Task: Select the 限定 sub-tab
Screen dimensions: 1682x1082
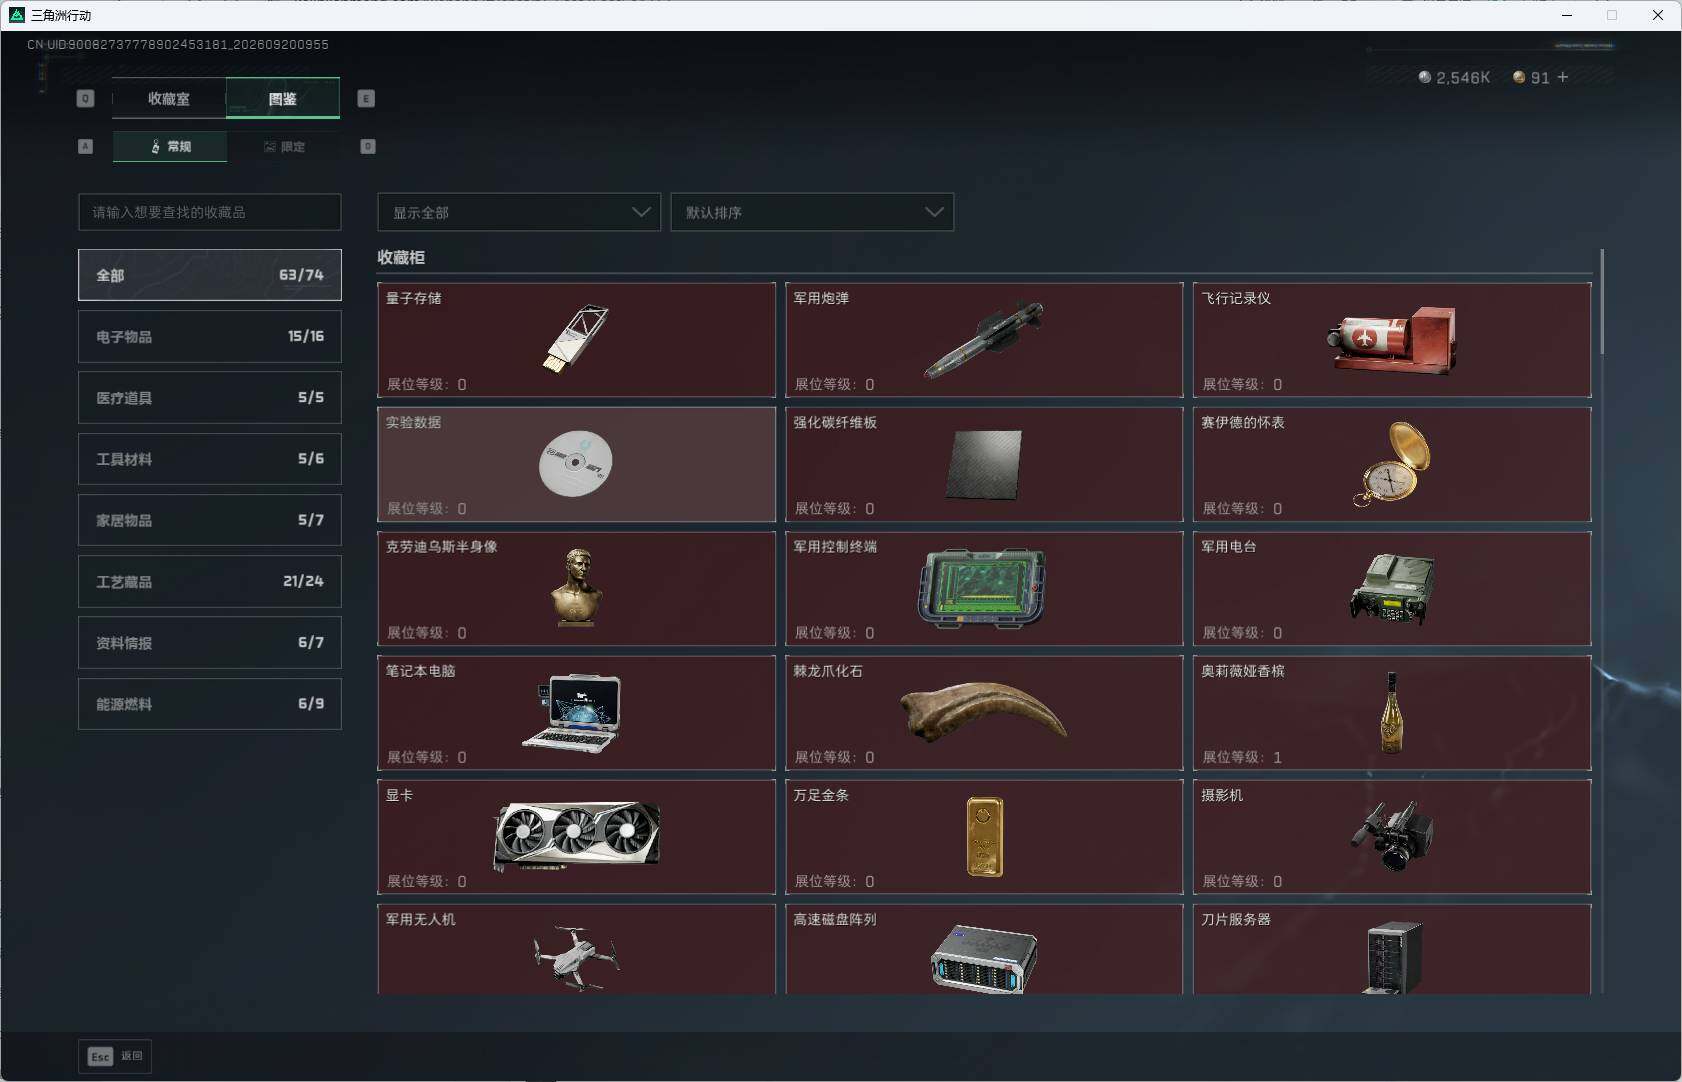Action: [284, 146]
